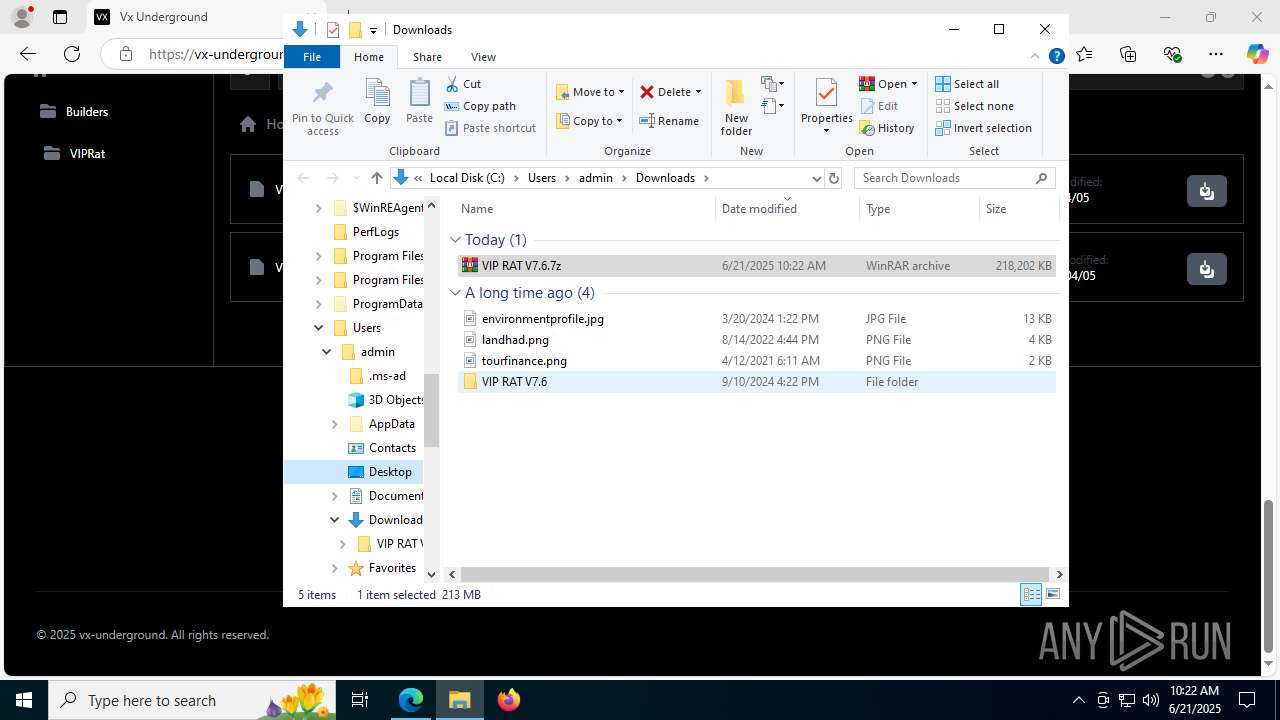Image resolution: width=1280 pixels, height=720 pixels.
Task: Open Task View on taskbar
Action: tap(361, 700)
